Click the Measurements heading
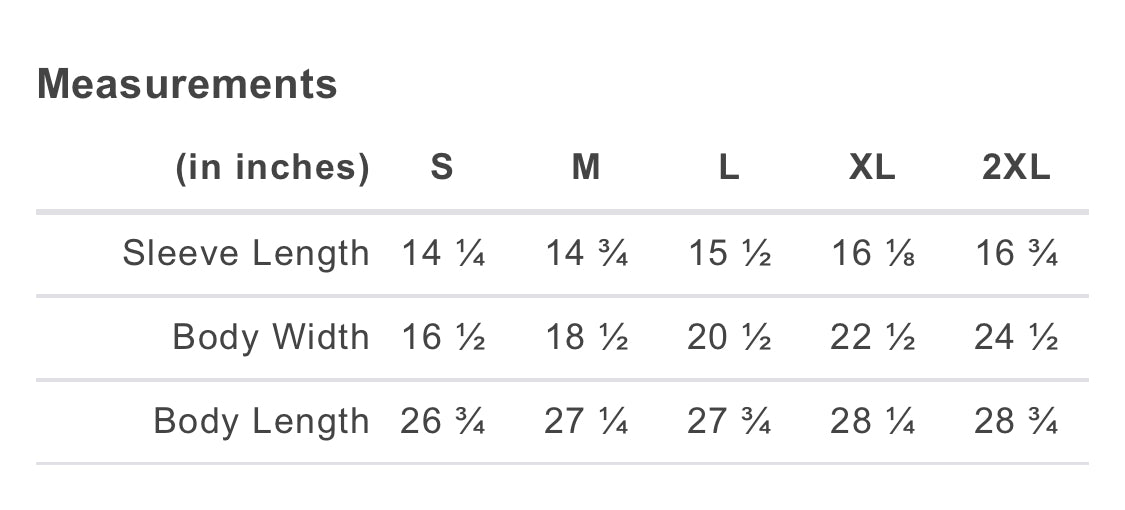The height and width of the screenshot is (510, 1125). tap(187, 84)
